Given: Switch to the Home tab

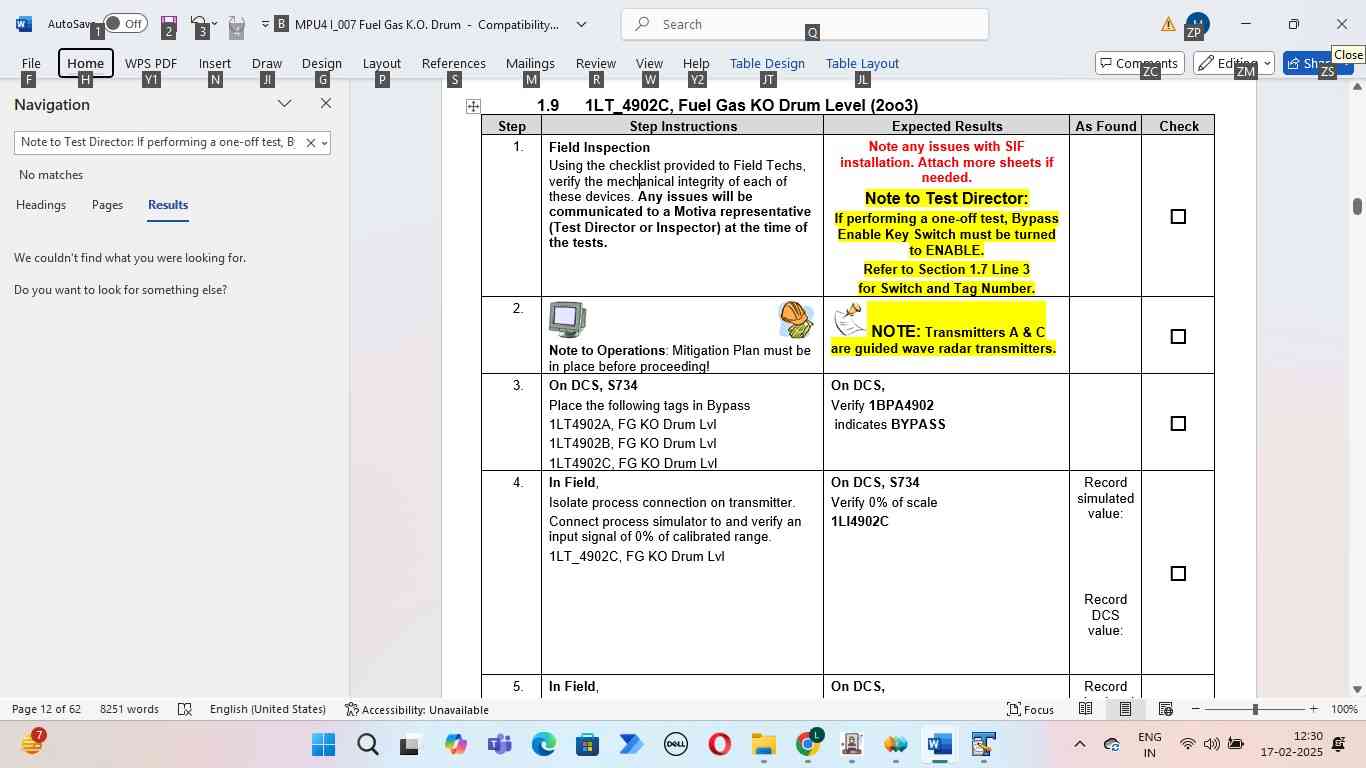Looking at the screenshot, I should tap(86, 63).
